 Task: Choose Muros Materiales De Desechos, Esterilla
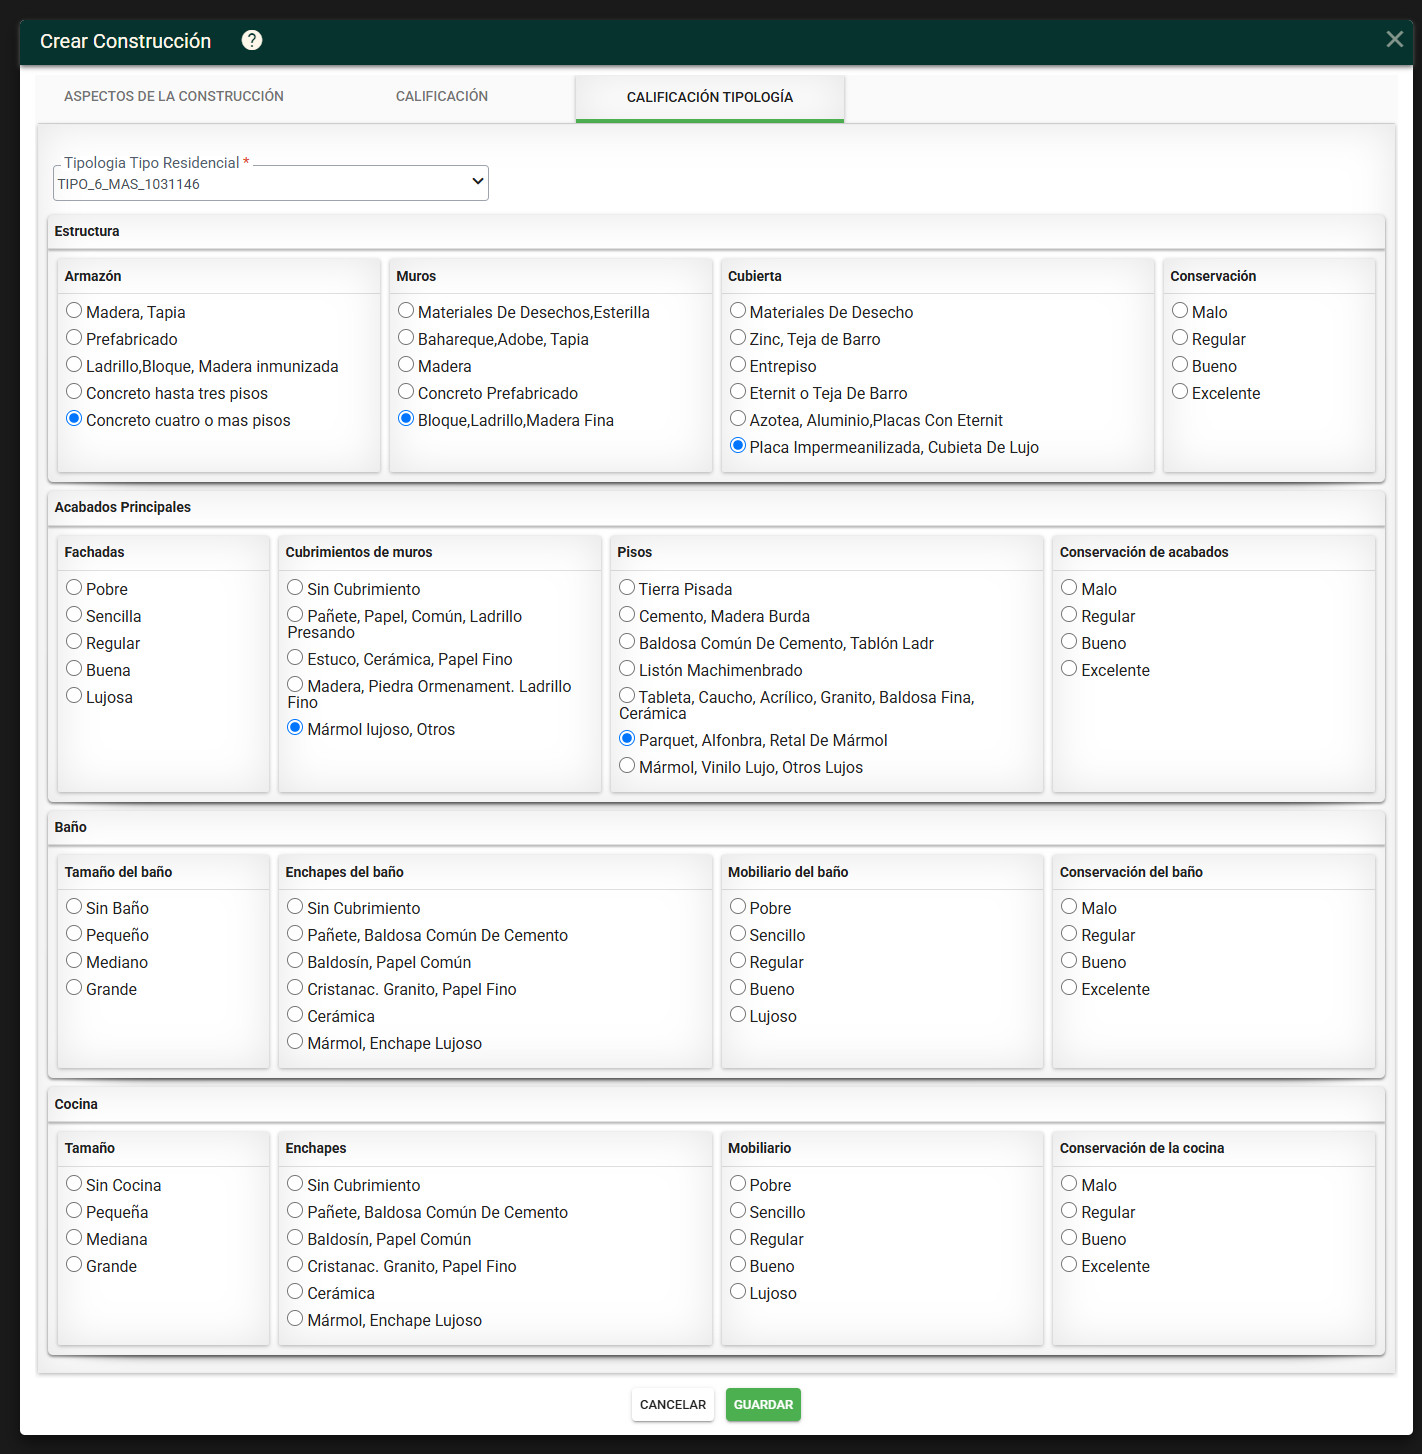[406, 311]
